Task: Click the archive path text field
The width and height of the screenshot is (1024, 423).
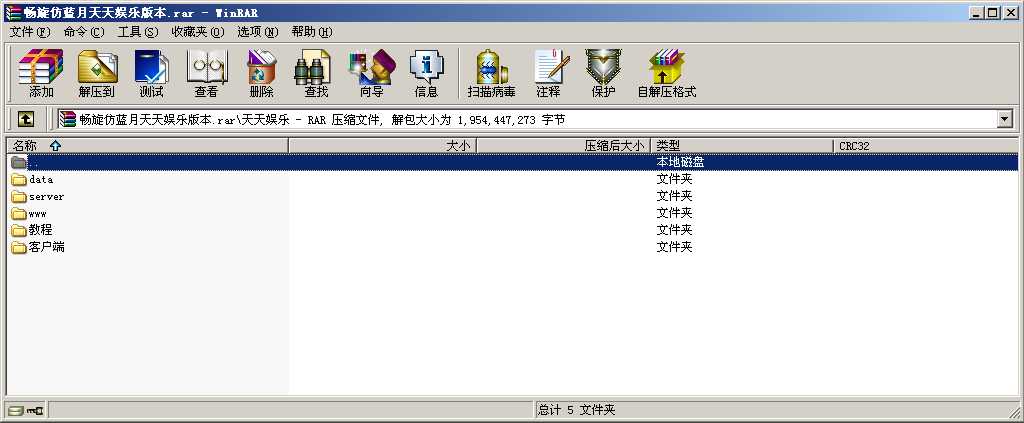Action: click(528, 119)
